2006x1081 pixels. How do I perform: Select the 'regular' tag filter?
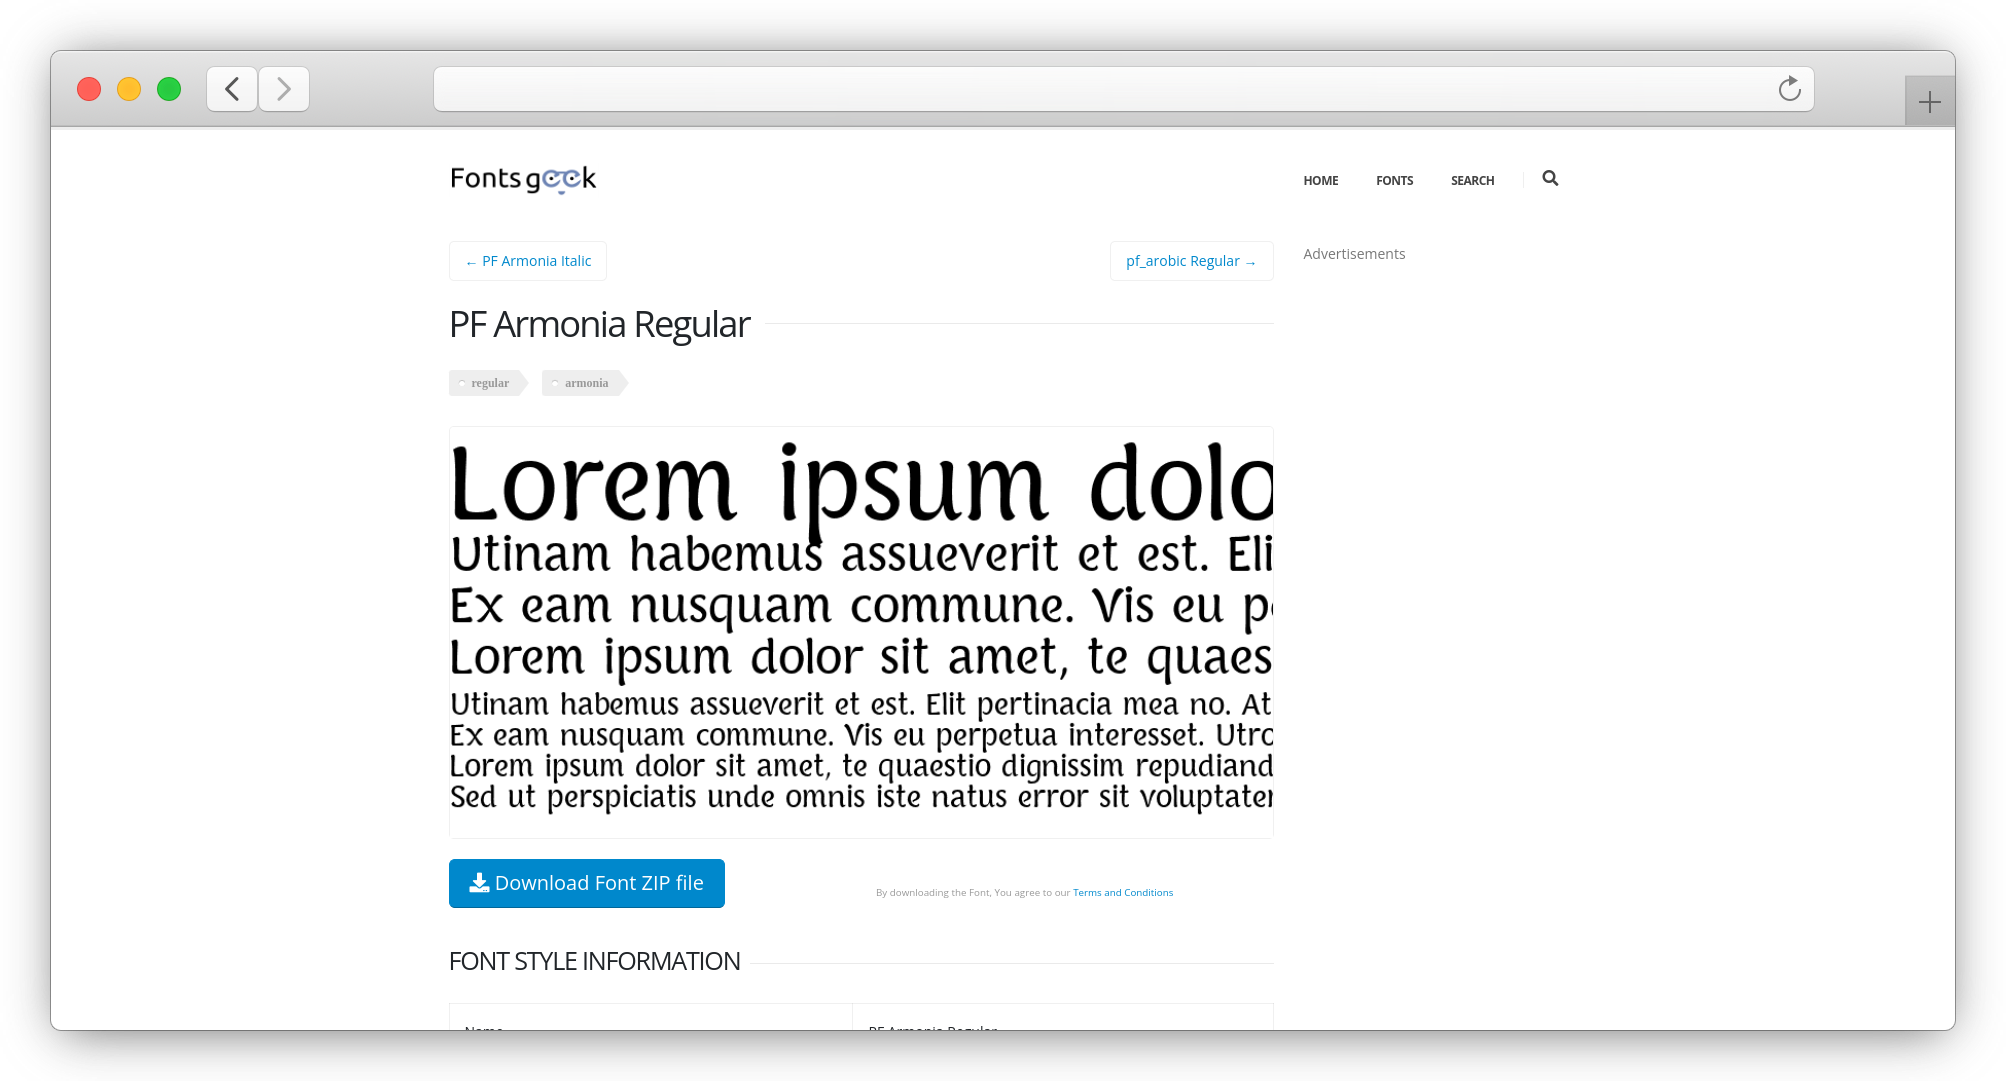(x=490, y=382)
